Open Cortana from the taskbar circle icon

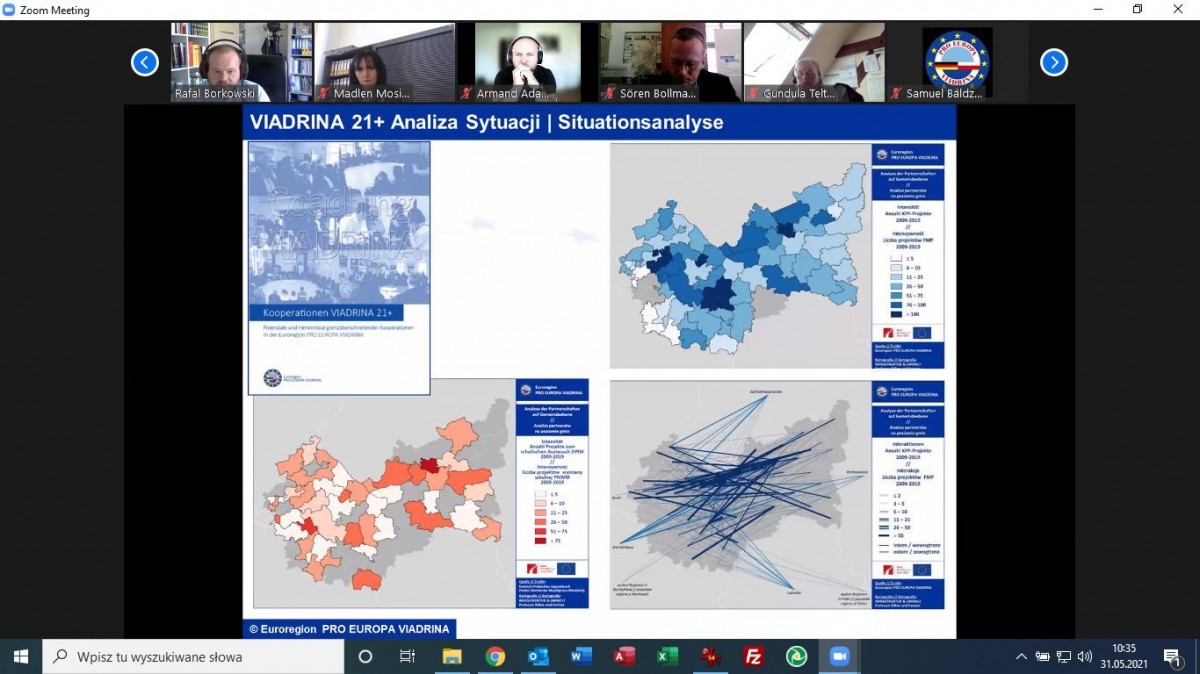[x=365, y=657]
